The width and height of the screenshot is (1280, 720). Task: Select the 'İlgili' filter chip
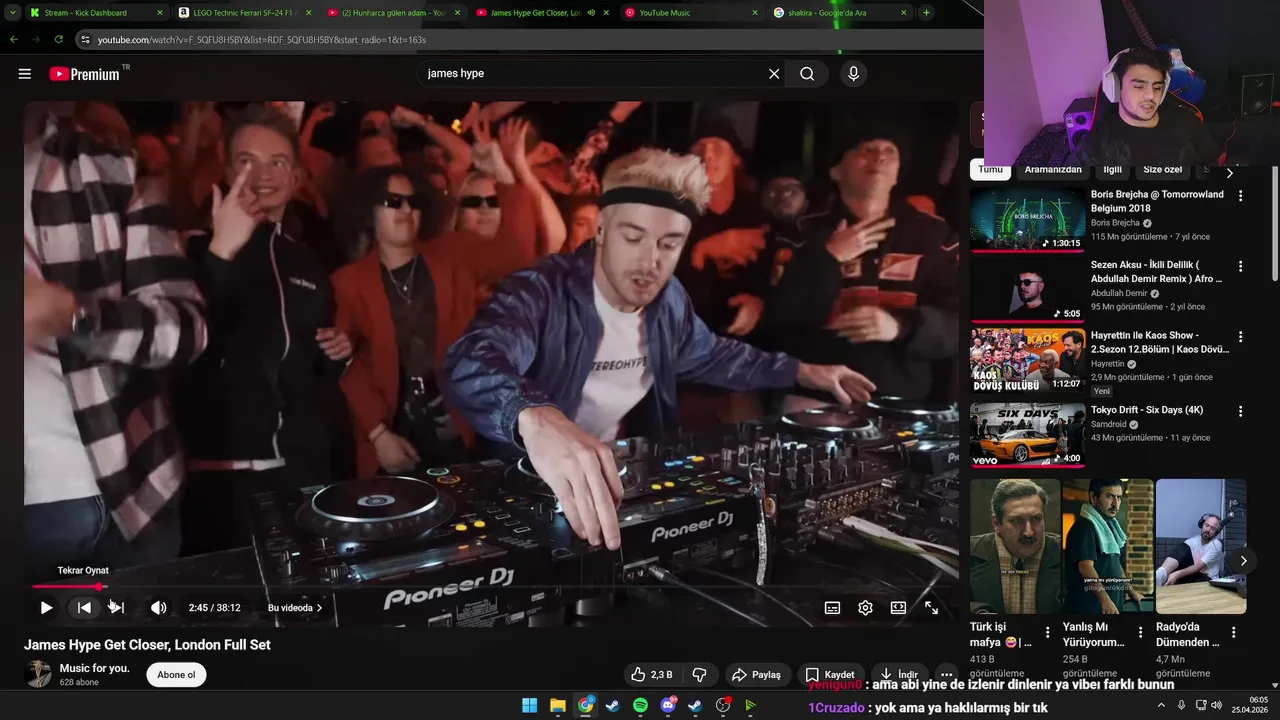(x=1112, y=170)
